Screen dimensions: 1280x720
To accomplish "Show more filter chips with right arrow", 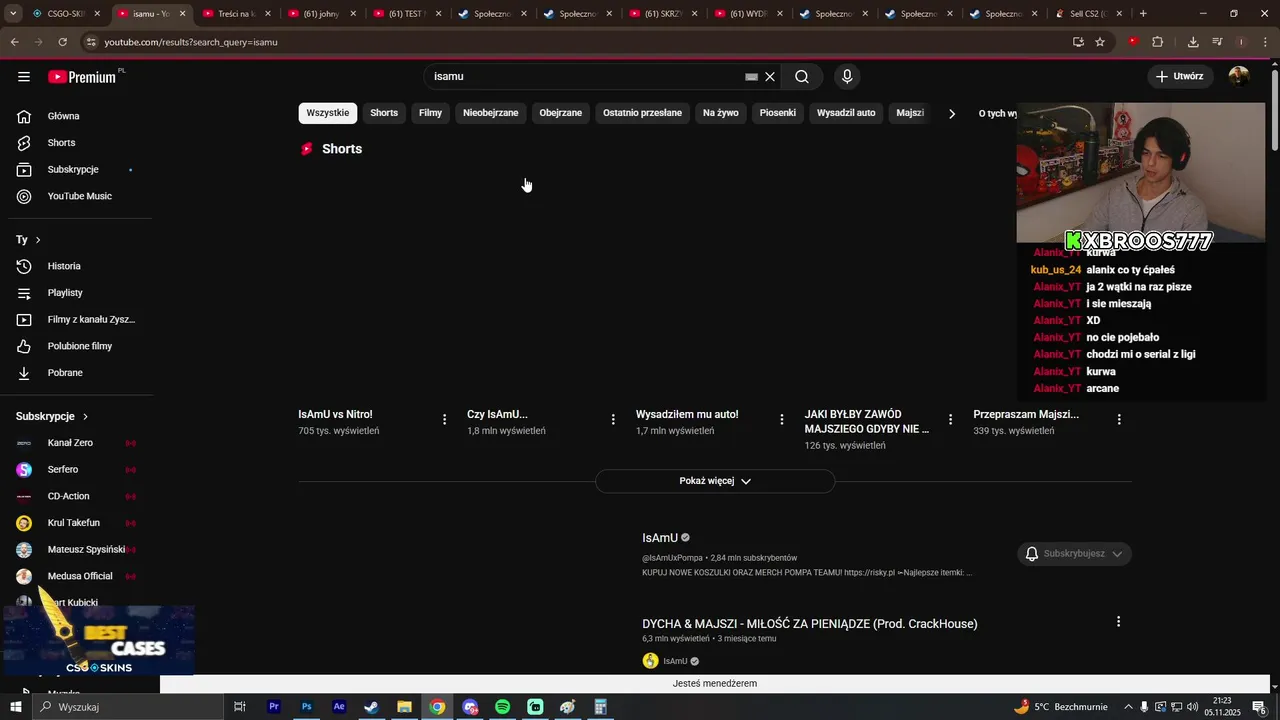I will tap(952, 114).
